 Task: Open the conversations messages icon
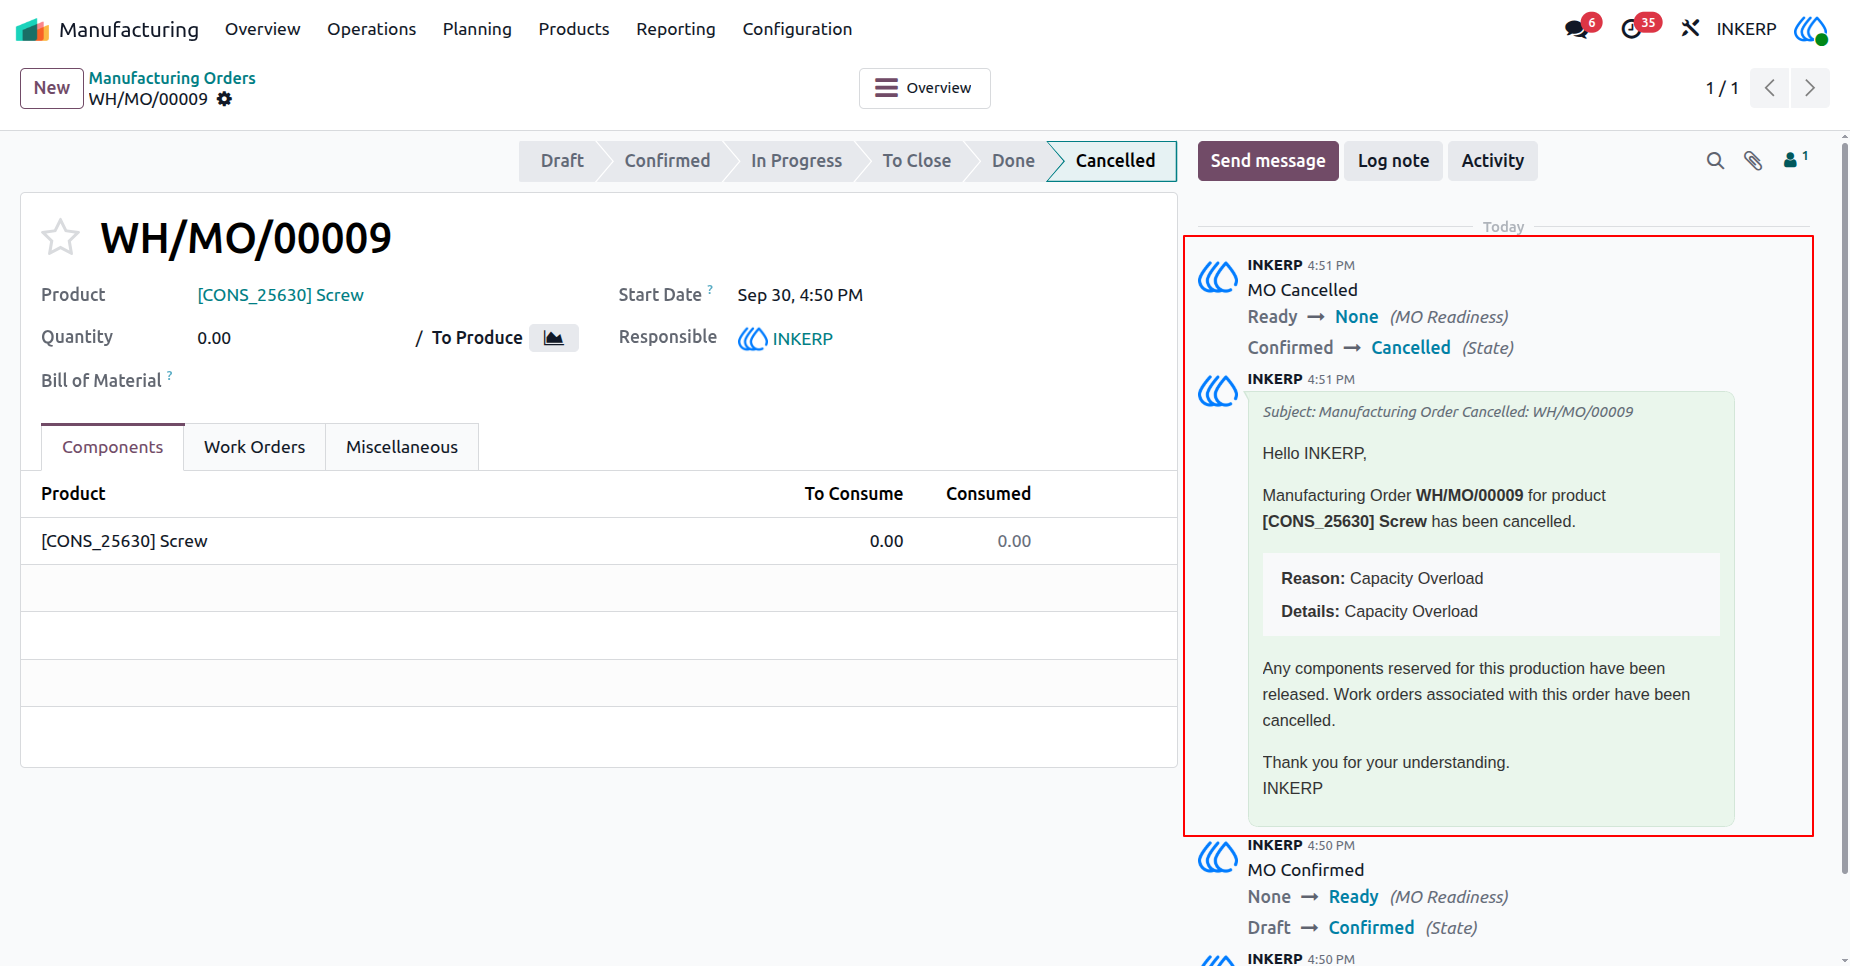(x=1577, y=29)
